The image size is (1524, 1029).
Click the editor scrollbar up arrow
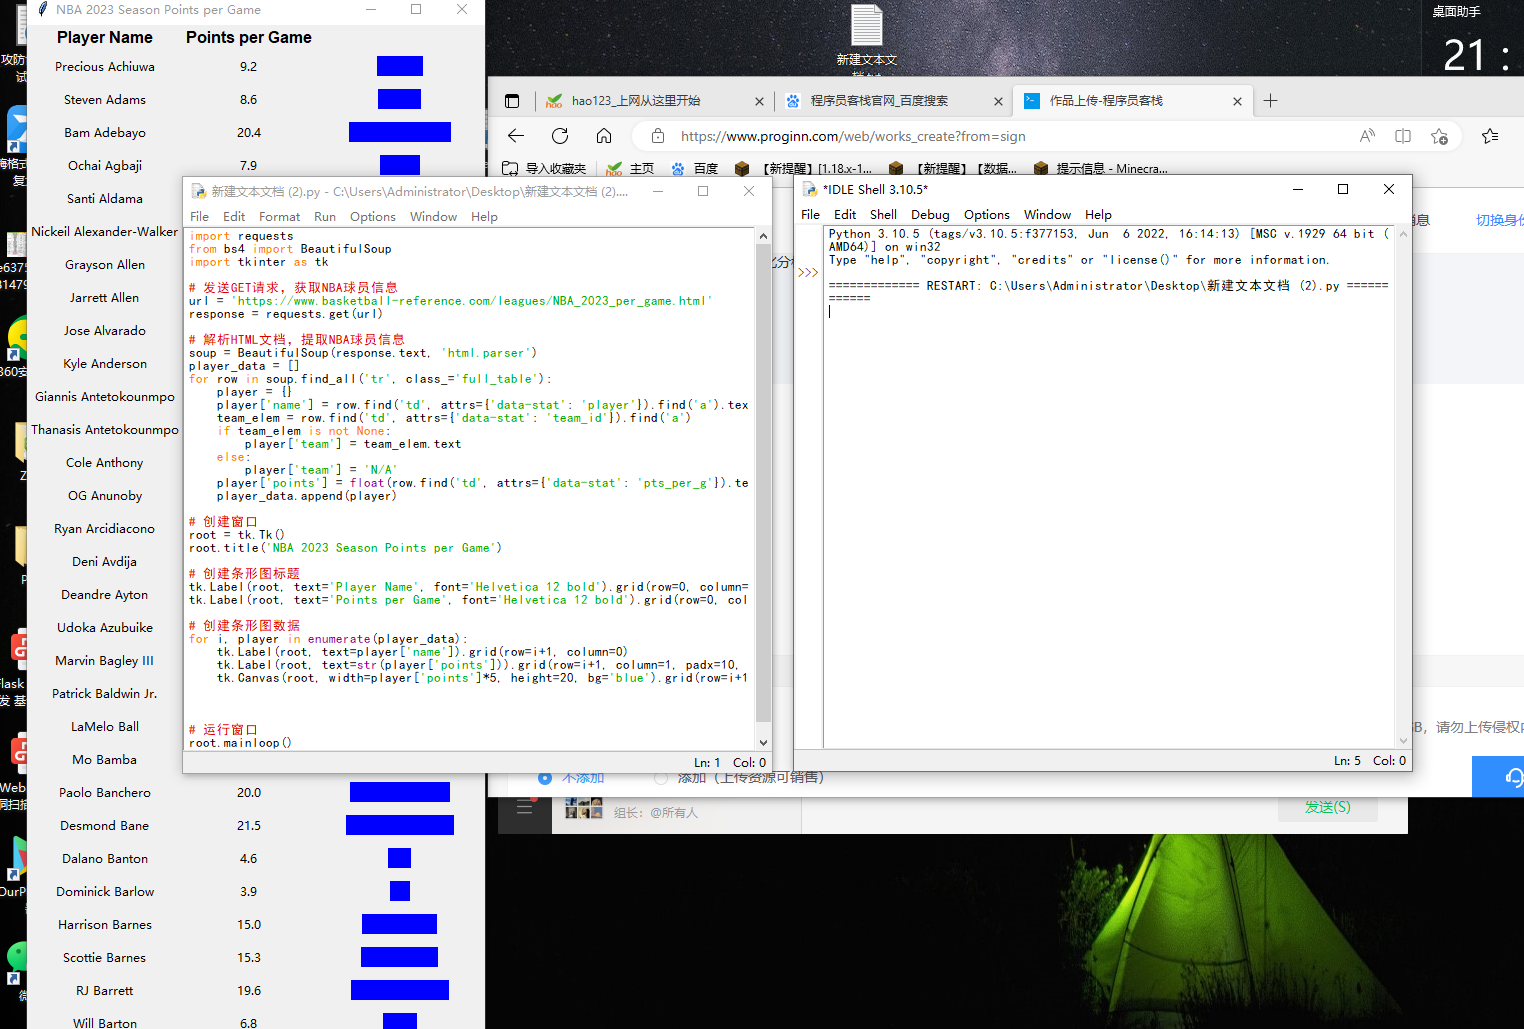764,236
